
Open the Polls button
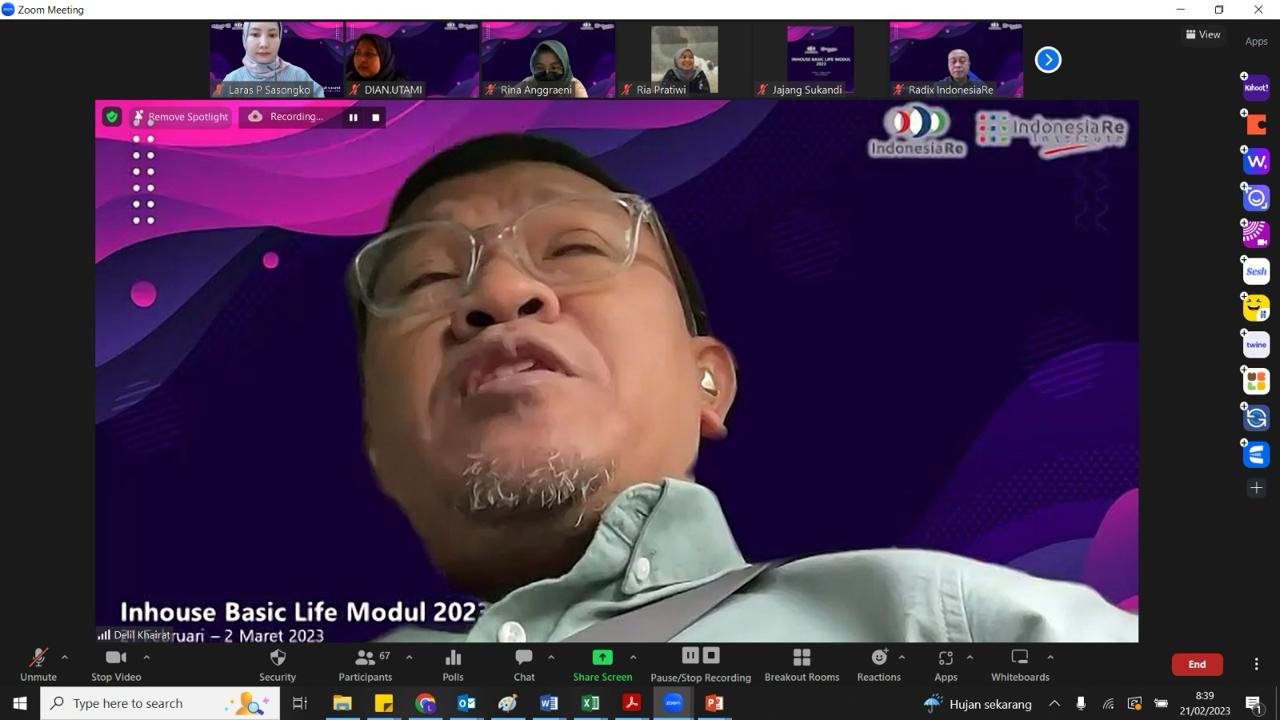(x=453, y=665)
